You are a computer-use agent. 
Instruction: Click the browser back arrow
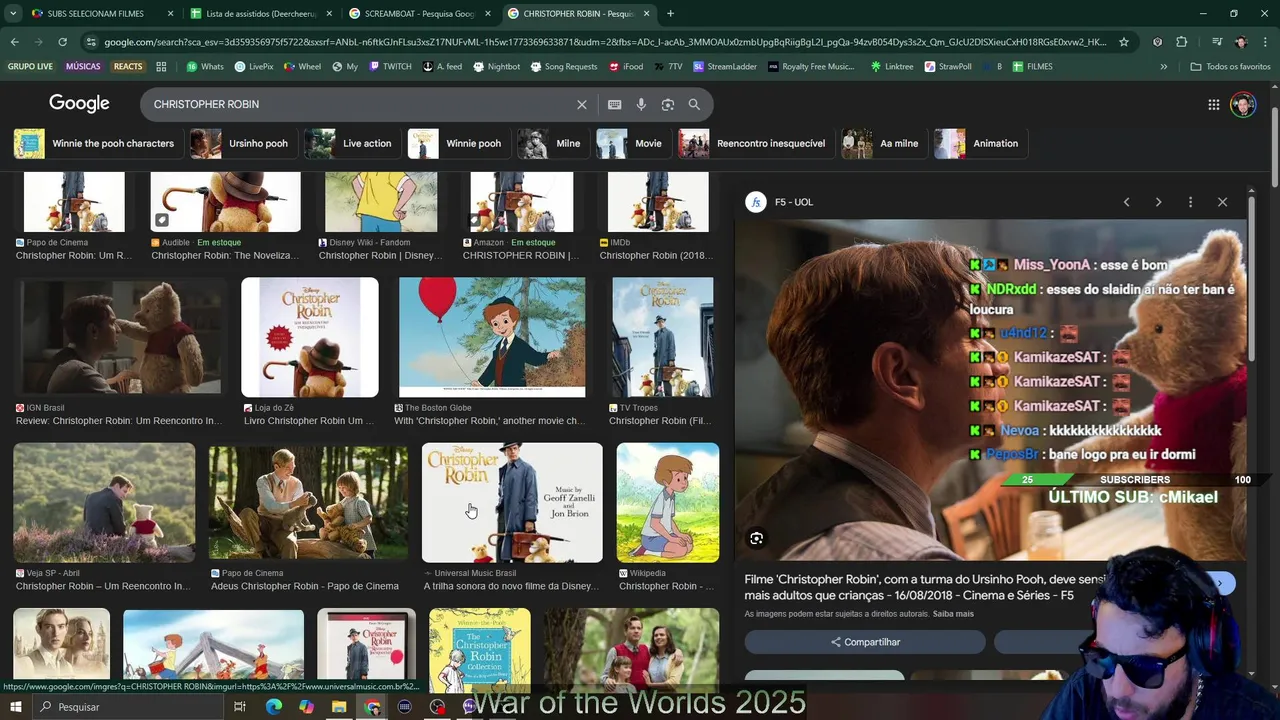coord(14,42)
